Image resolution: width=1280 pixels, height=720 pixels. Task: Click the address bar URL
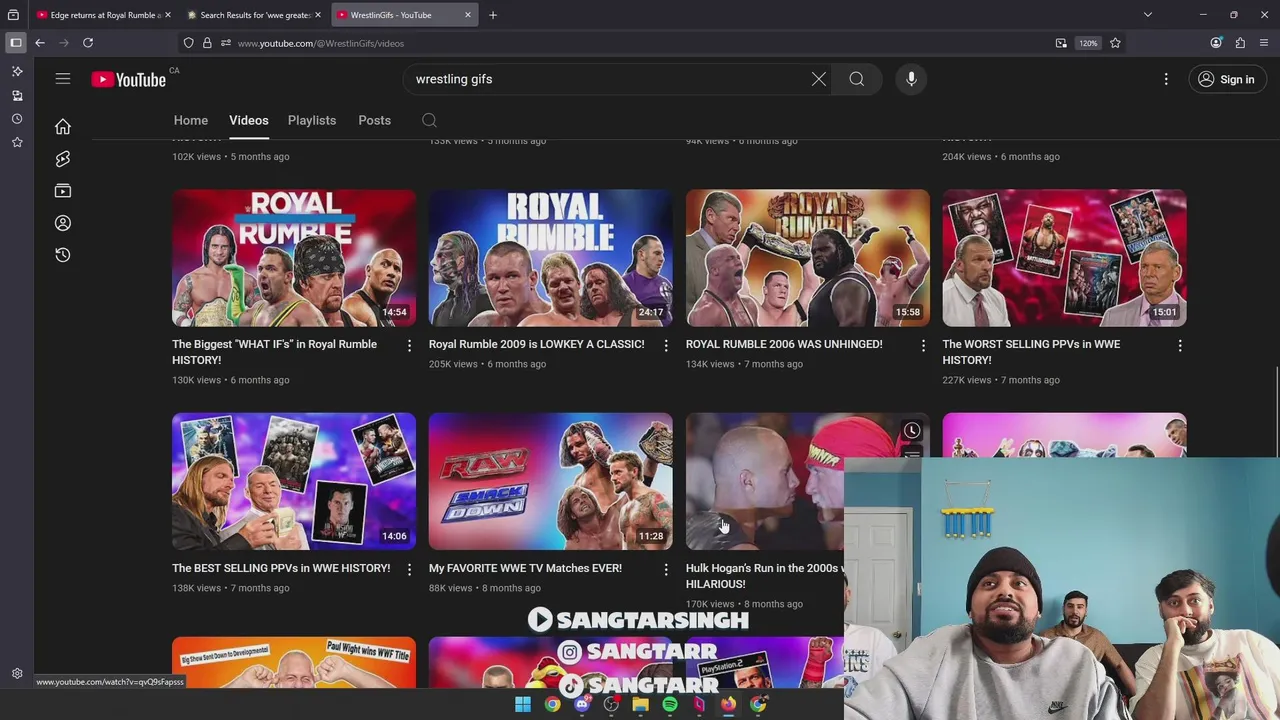[321, 43]
